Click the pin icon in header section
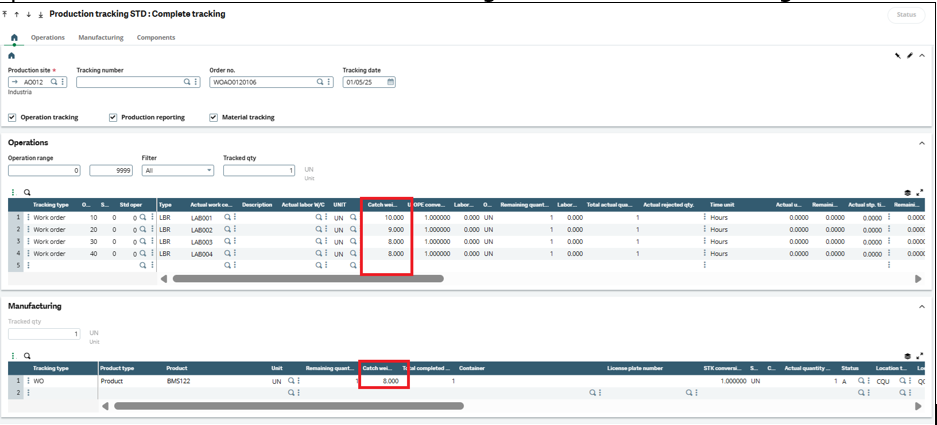The image size is (937, 425). pos(898,56)
